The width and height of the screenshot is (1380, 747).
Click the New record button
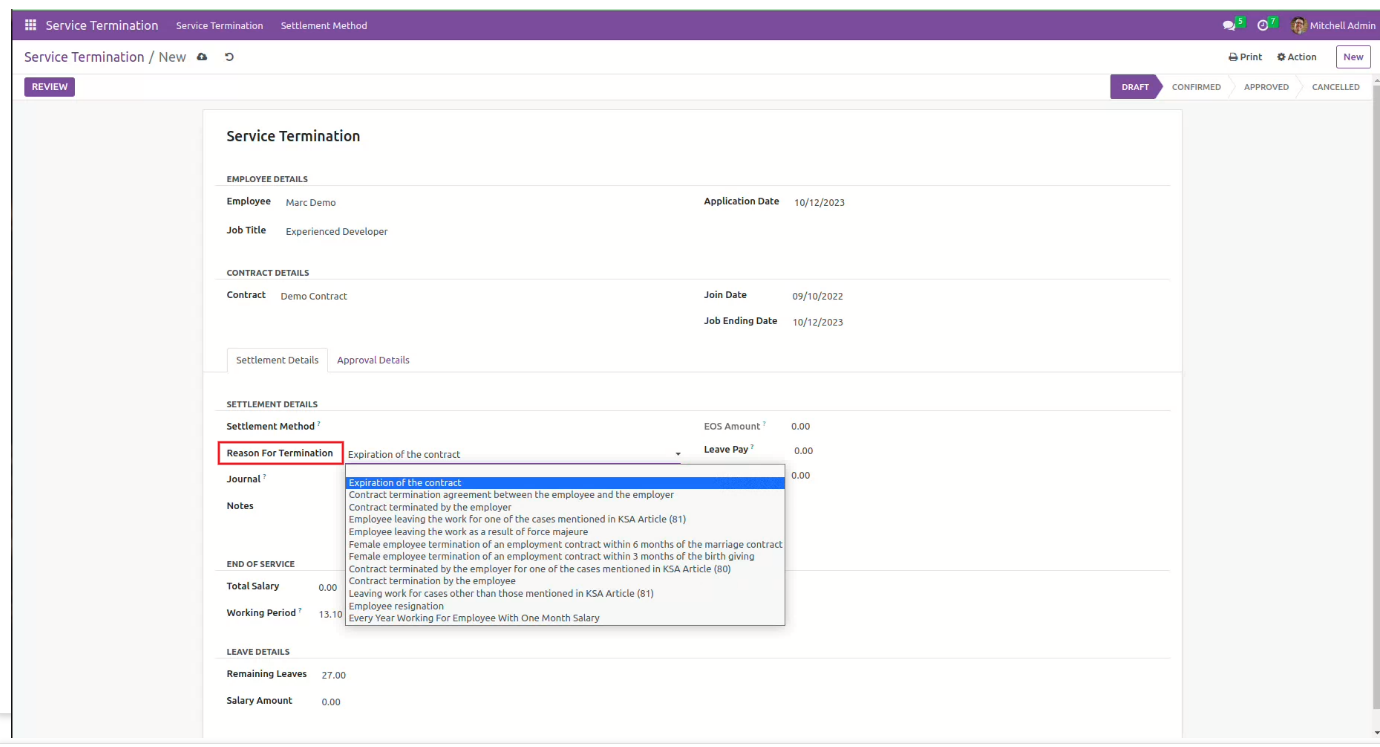pyautogui.click(x=1353, y=57)
